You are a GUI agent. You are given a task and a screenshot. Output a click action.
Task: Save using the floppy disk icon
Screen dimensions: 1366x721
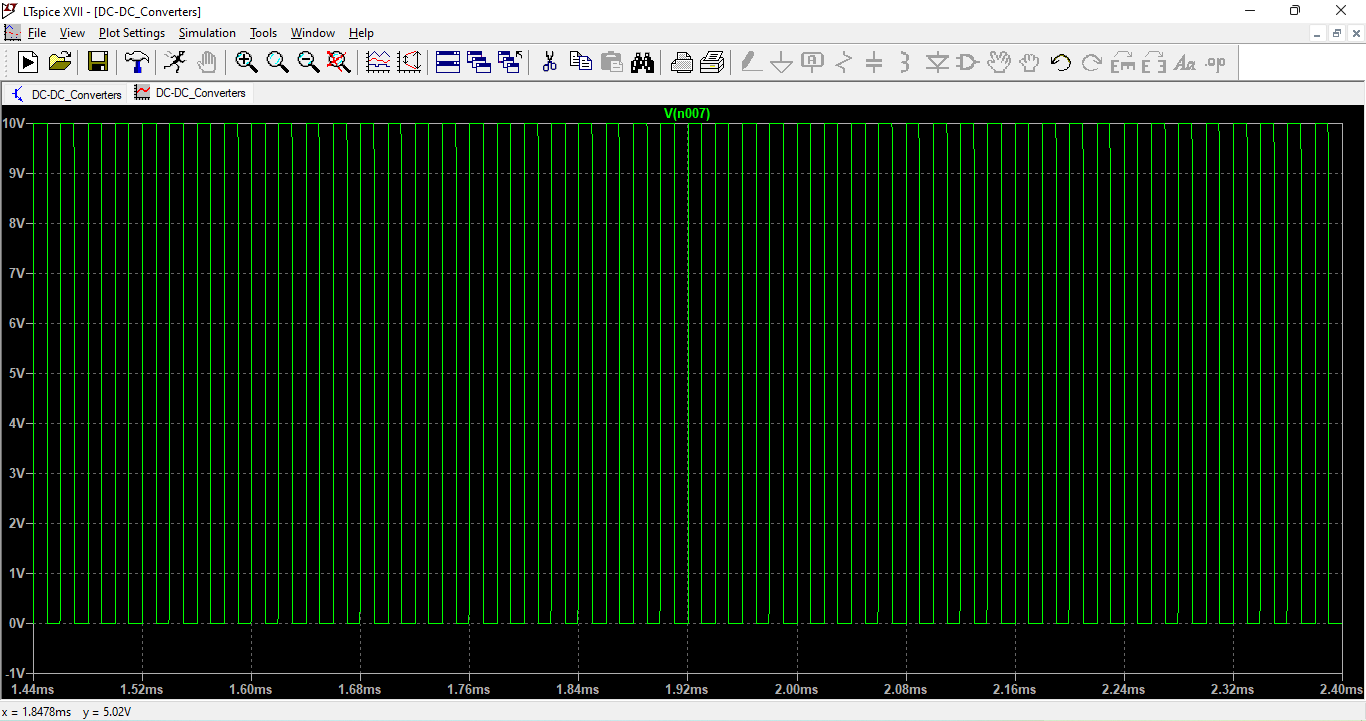click(98, 63)
